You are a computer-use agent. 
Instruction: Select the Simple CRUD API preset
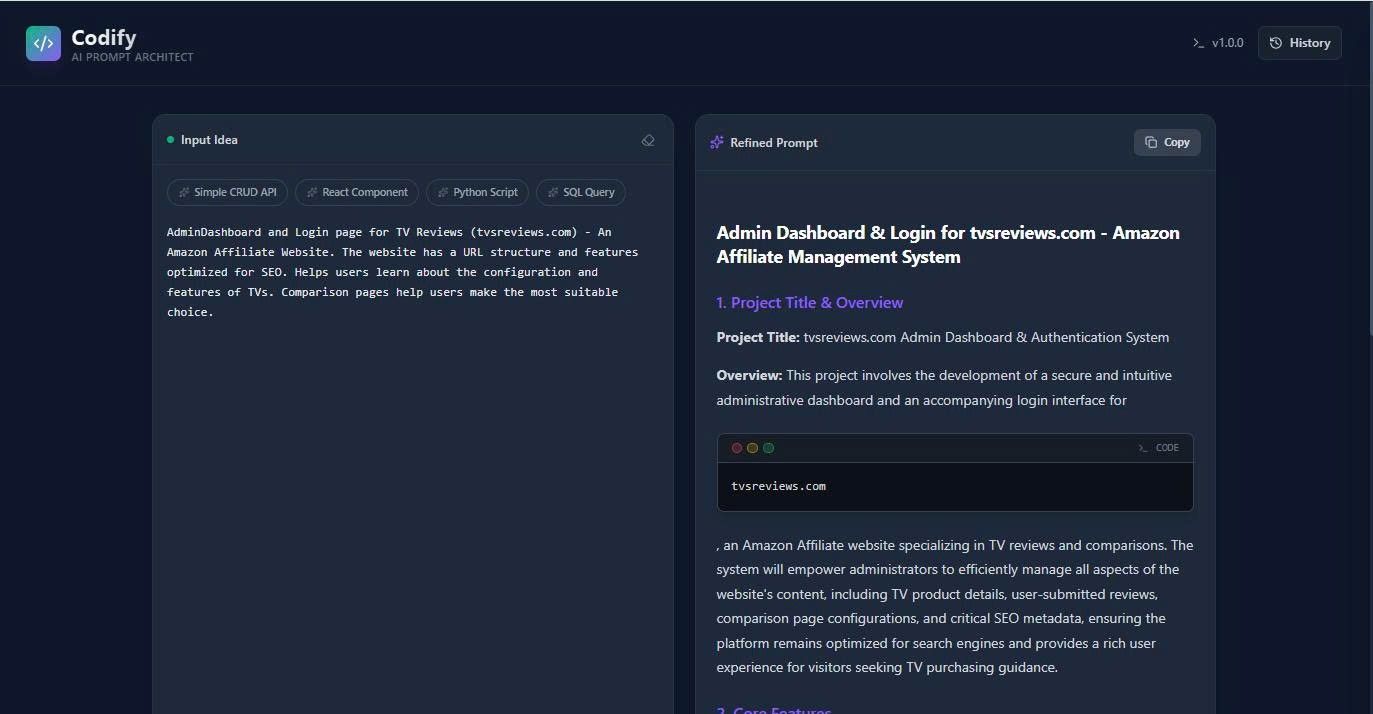point(227,192)
